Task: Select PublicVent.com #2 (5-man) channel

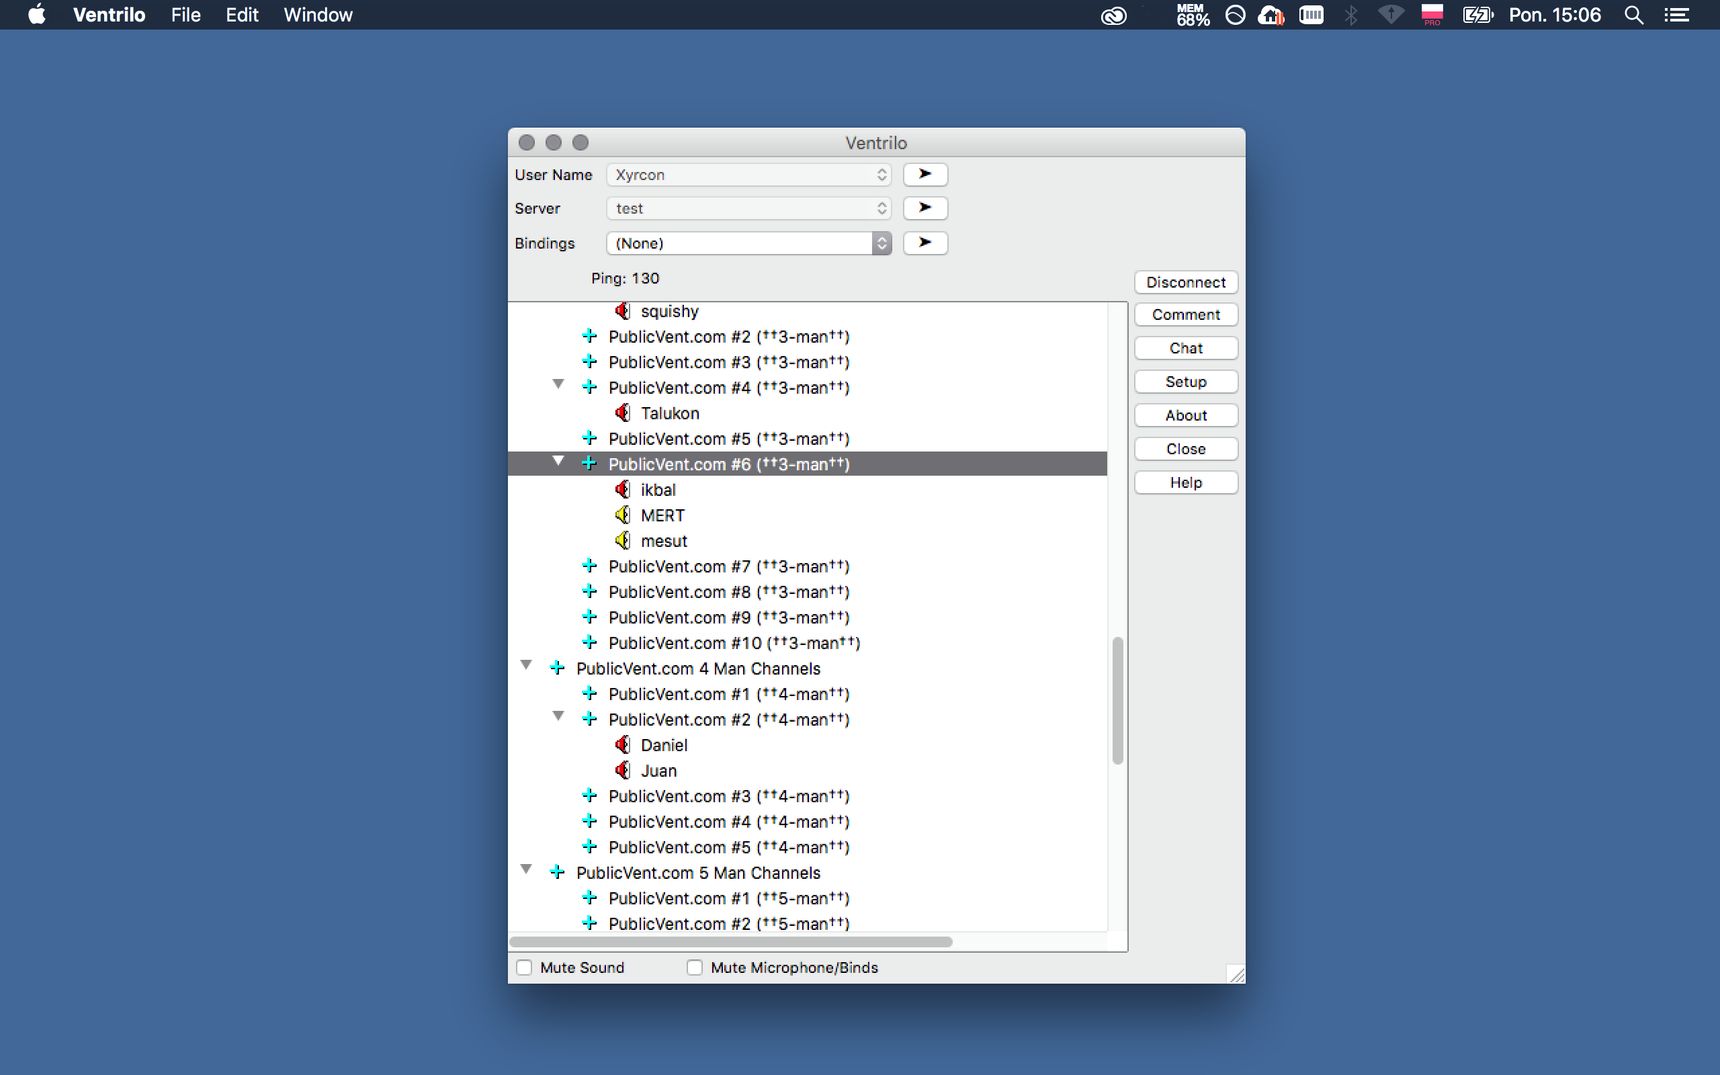Action: [729, 924]
